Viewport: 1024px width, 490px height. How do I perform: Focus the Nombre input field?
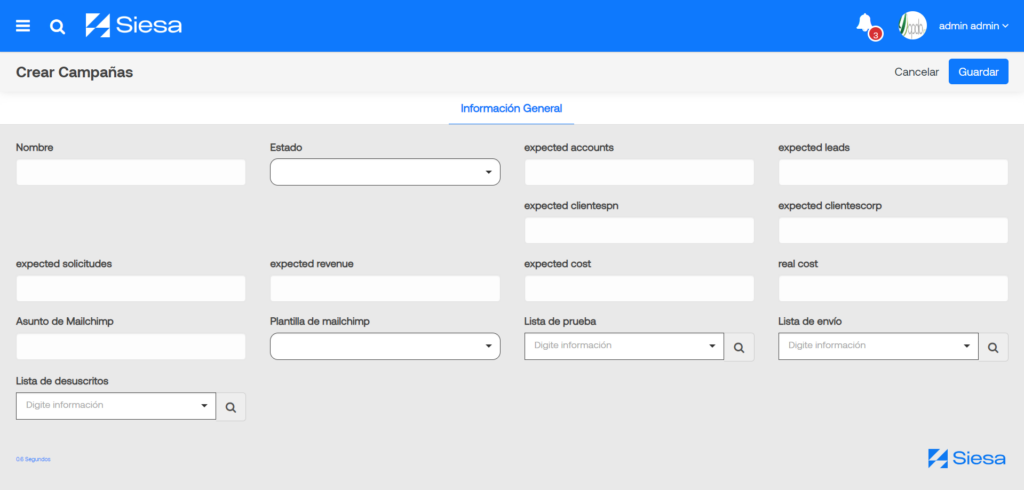[131, 172]
